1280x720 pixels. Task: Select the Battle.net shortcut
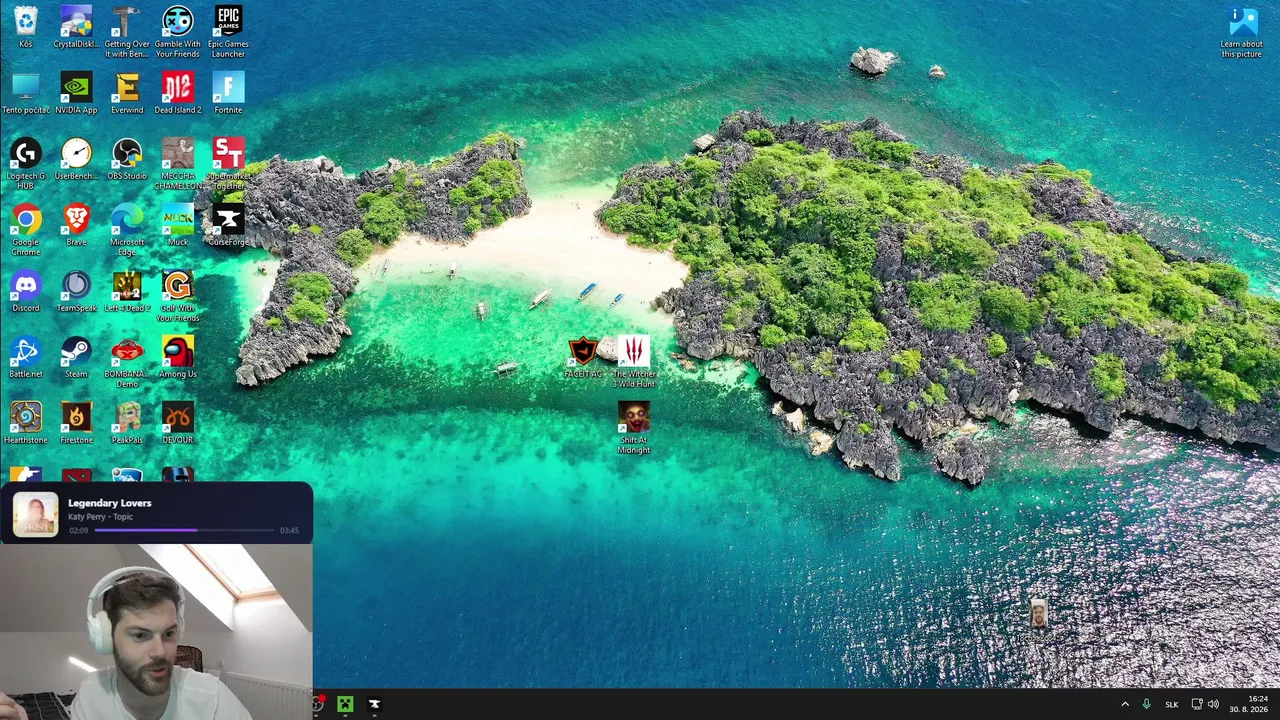pyautogui.click(x=26, y=357)
